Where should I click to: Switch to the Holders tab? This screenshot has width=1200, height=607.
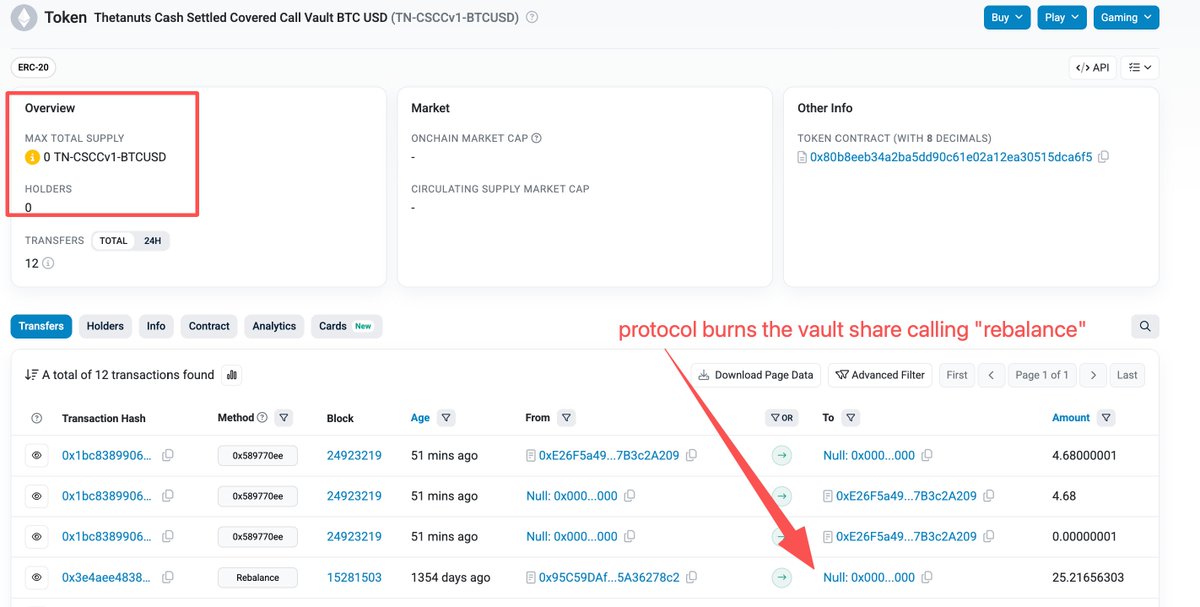pyautogui.click(x=105, y=326)
